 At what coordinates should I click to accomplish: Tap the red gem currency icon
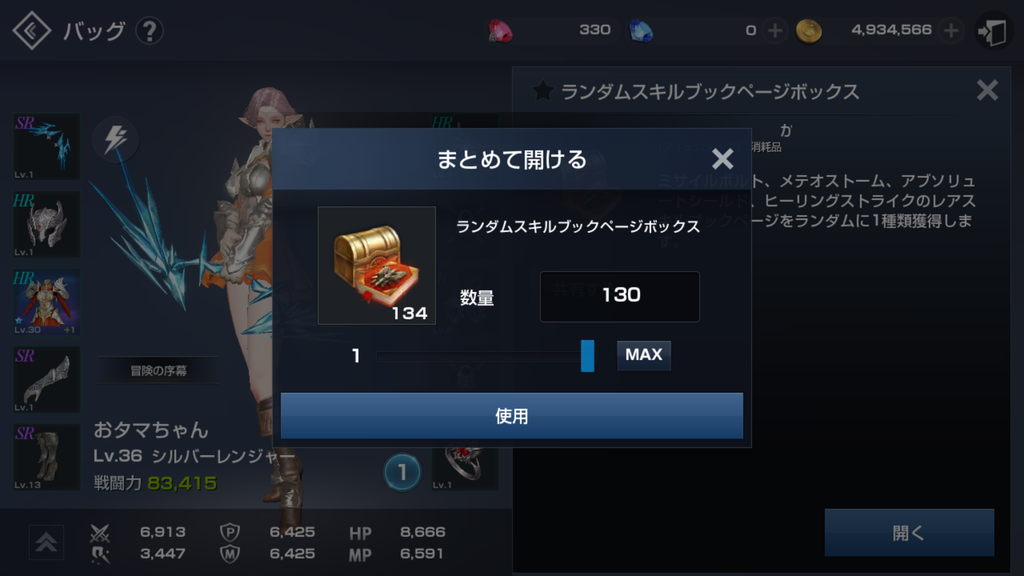[500, 31]
